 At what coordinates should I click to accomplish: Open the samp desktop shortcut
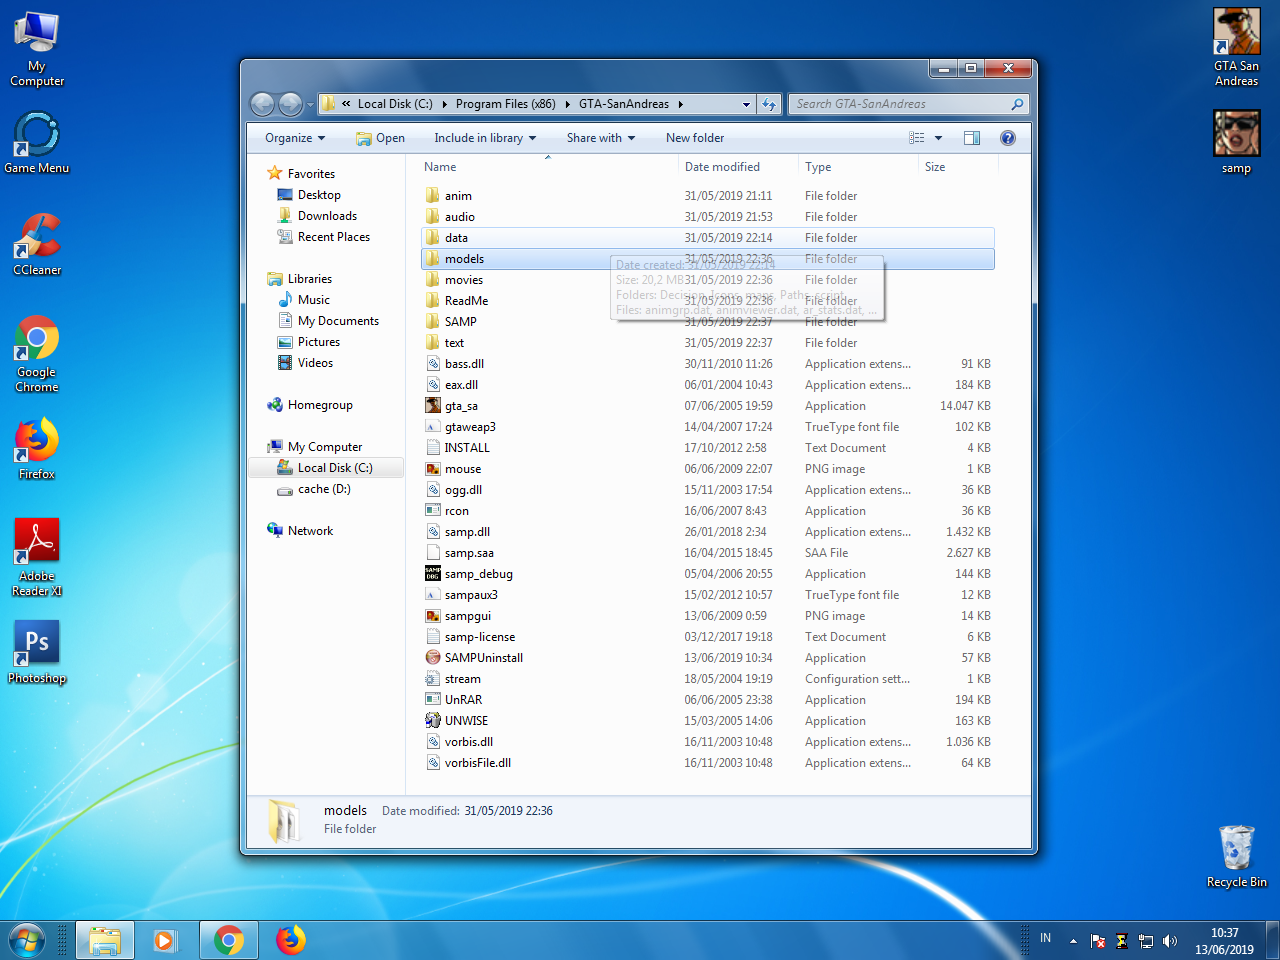[x=1237, y=142]
